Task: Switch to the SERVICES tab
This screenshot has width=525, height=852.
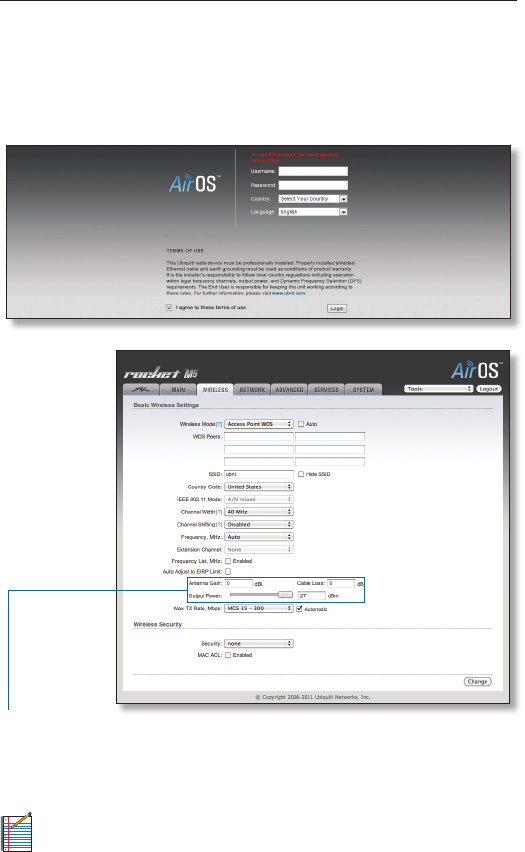Action: tap(326, 390)
